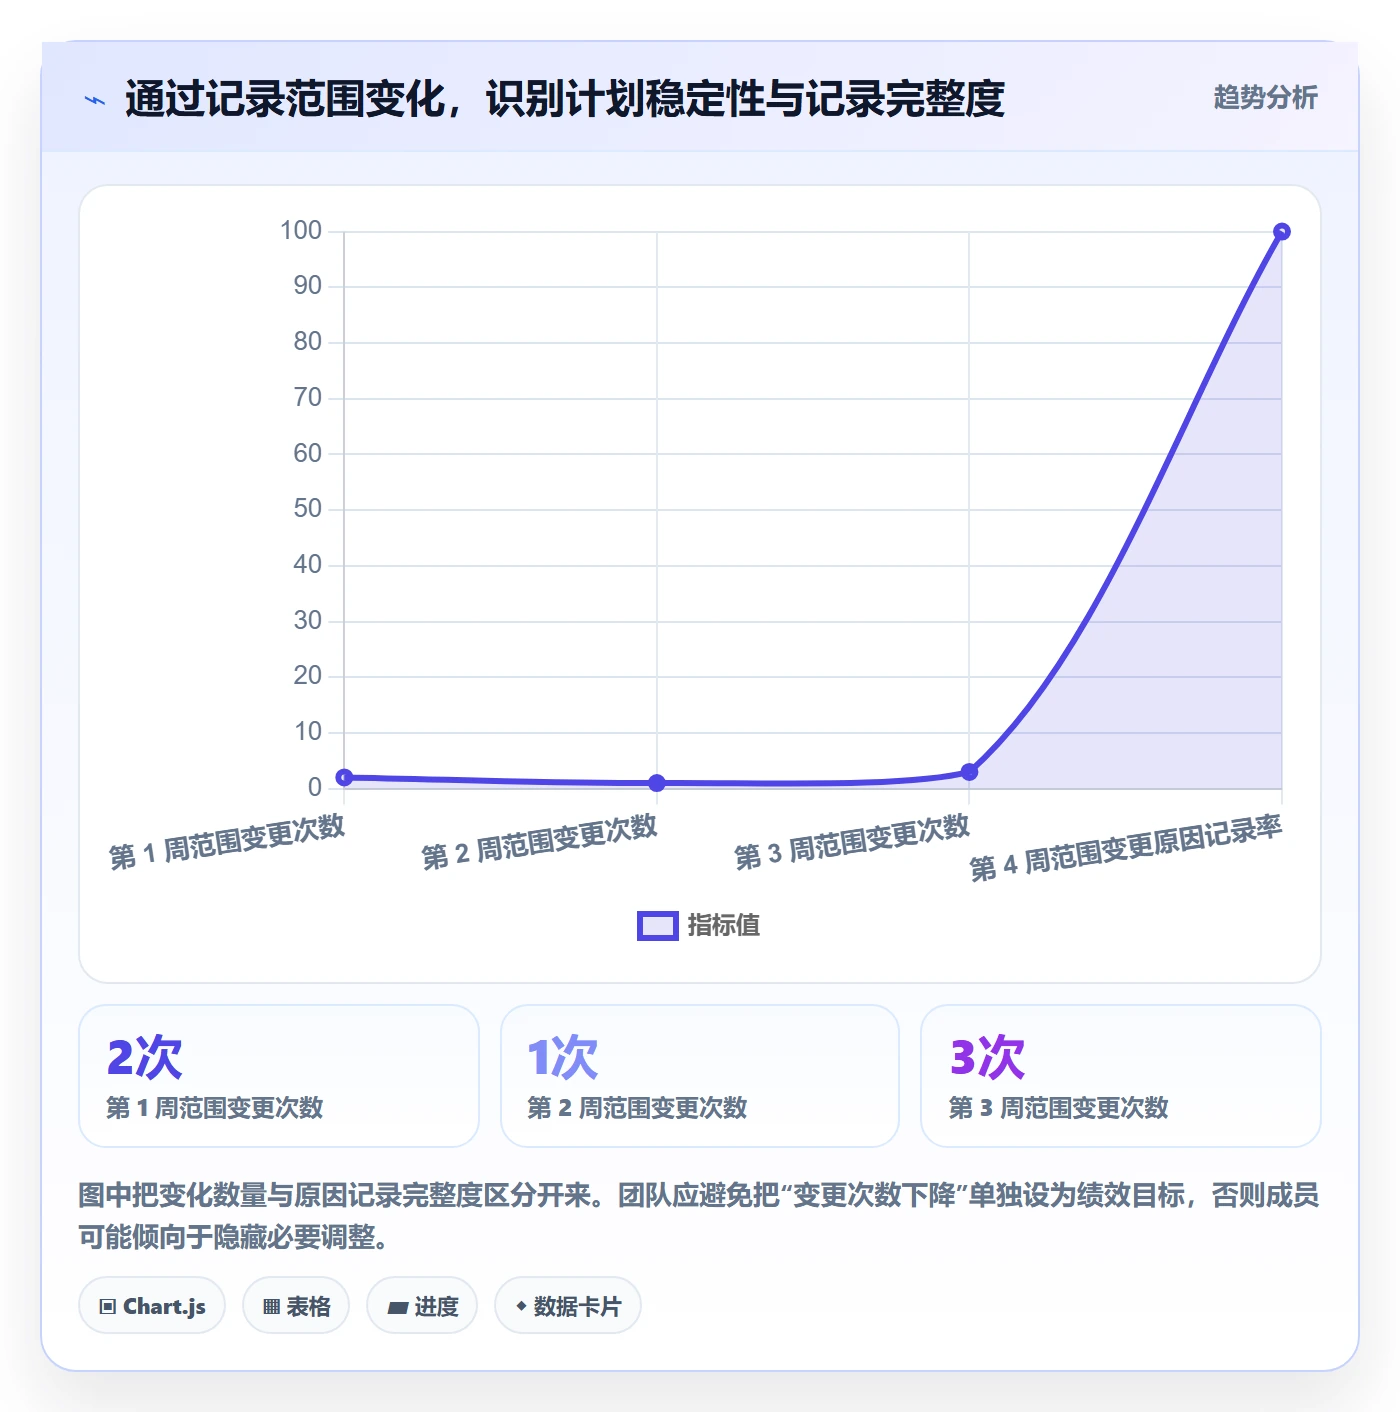Click the title 通过记录范围变化，识别计划稳定性与记录完整度
This screenshot has height=1412, width=1400.
click(x=565, y=99)
